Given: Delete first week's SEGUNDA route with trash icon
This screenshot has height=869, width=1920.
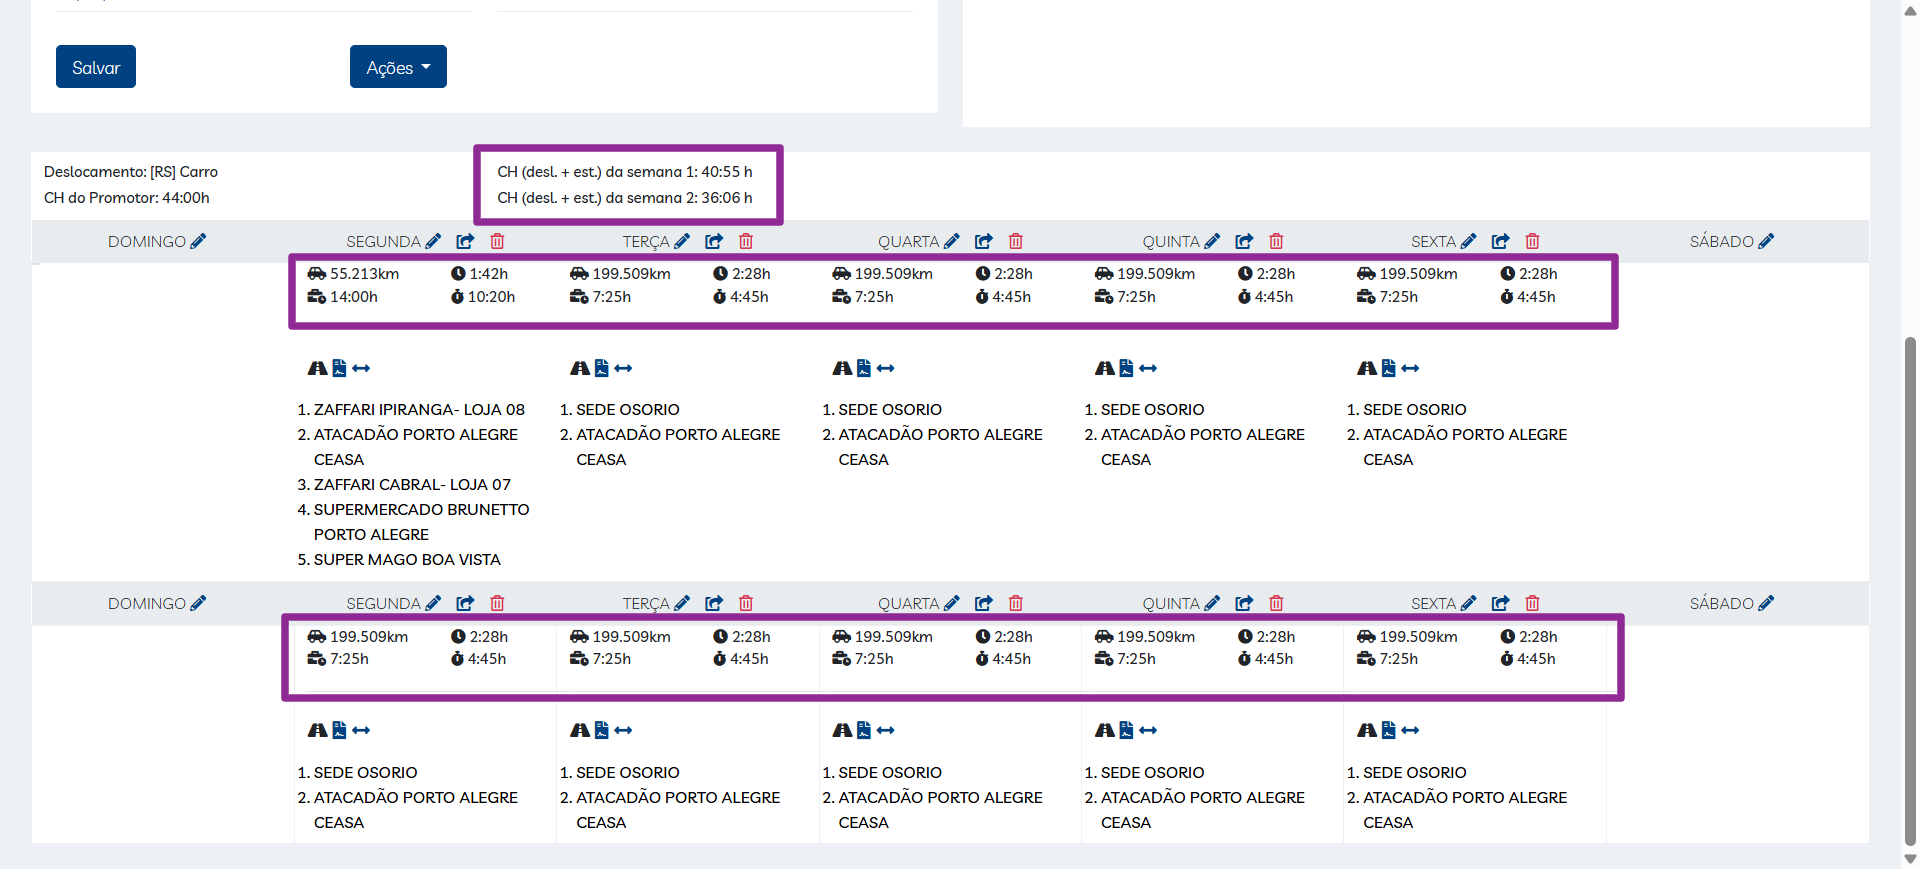Looking at the screenshot, I should pyautogui.click(x=497, y=241).
